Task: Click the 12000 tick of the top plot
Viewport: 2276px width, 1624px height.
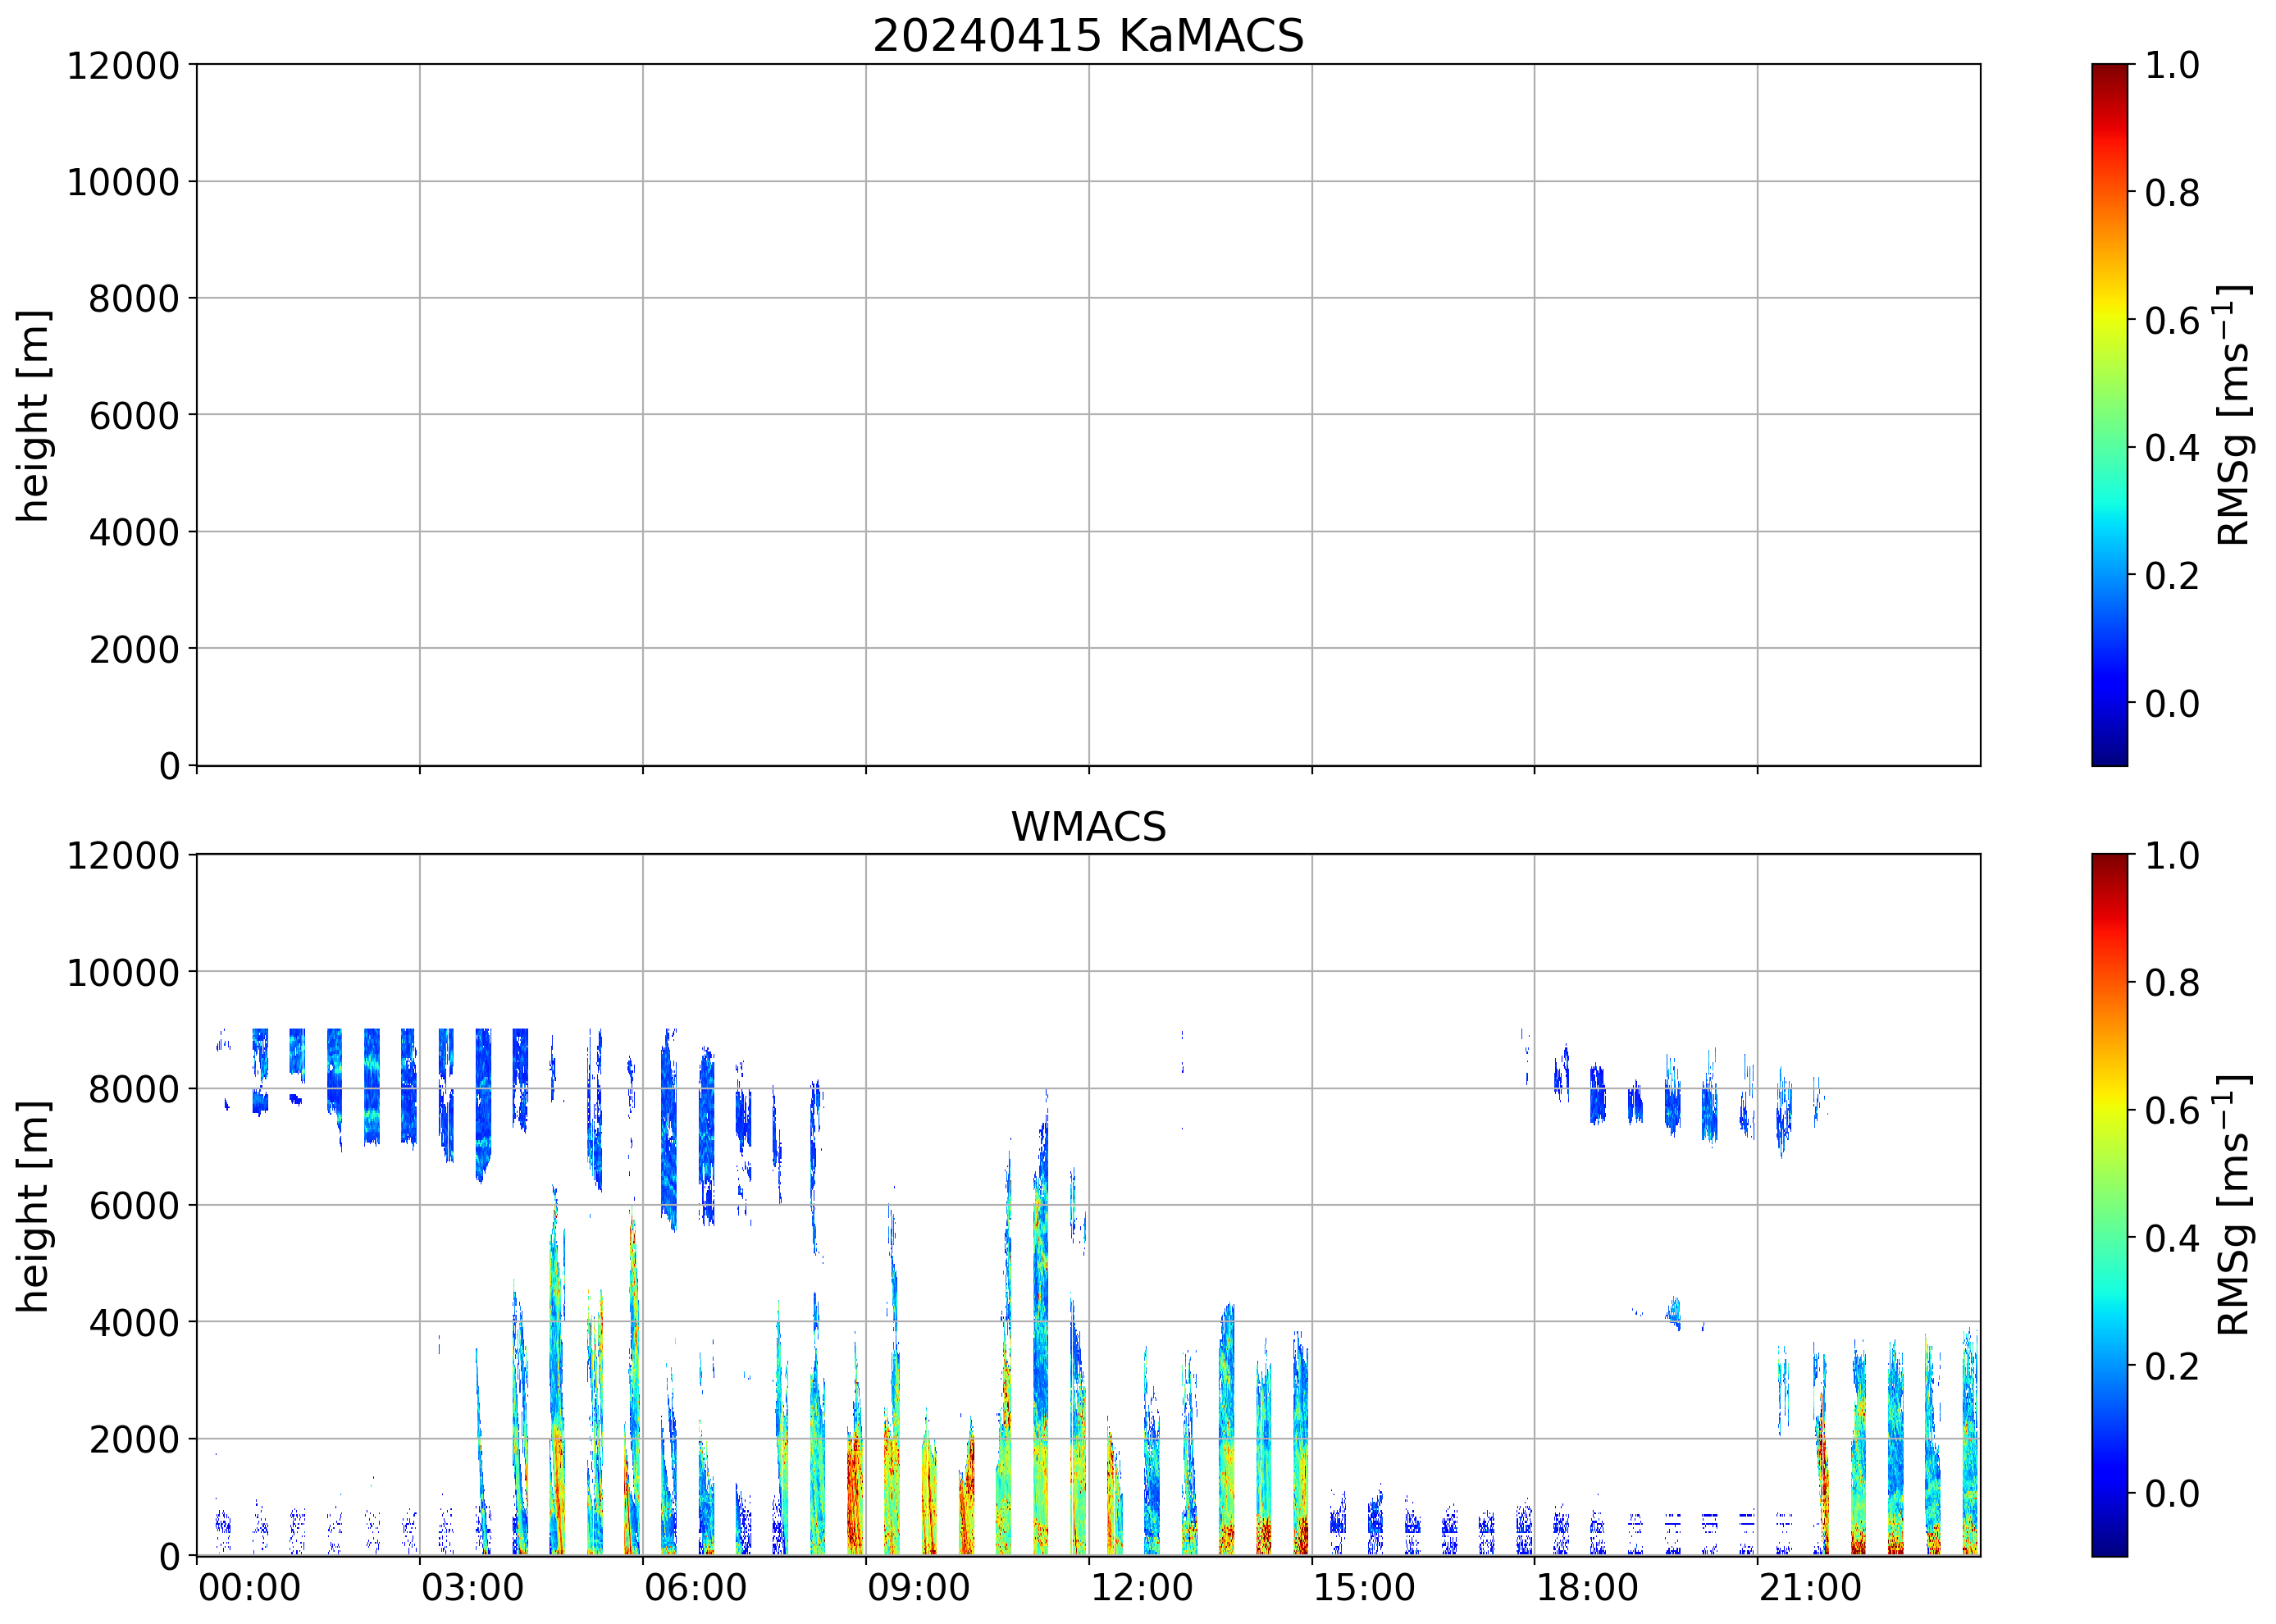Action: coord(122,66)
